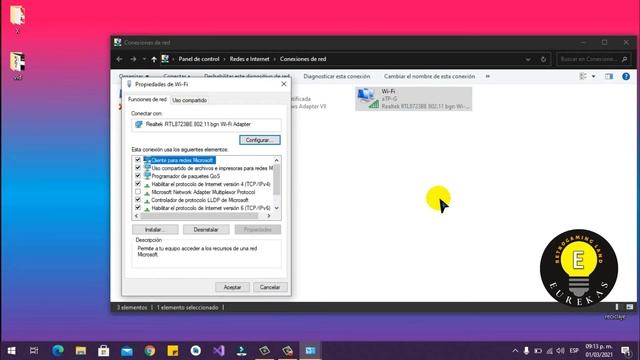Open the help icon in Conexiones de red
640x360 pixels.
coord(626,76)
